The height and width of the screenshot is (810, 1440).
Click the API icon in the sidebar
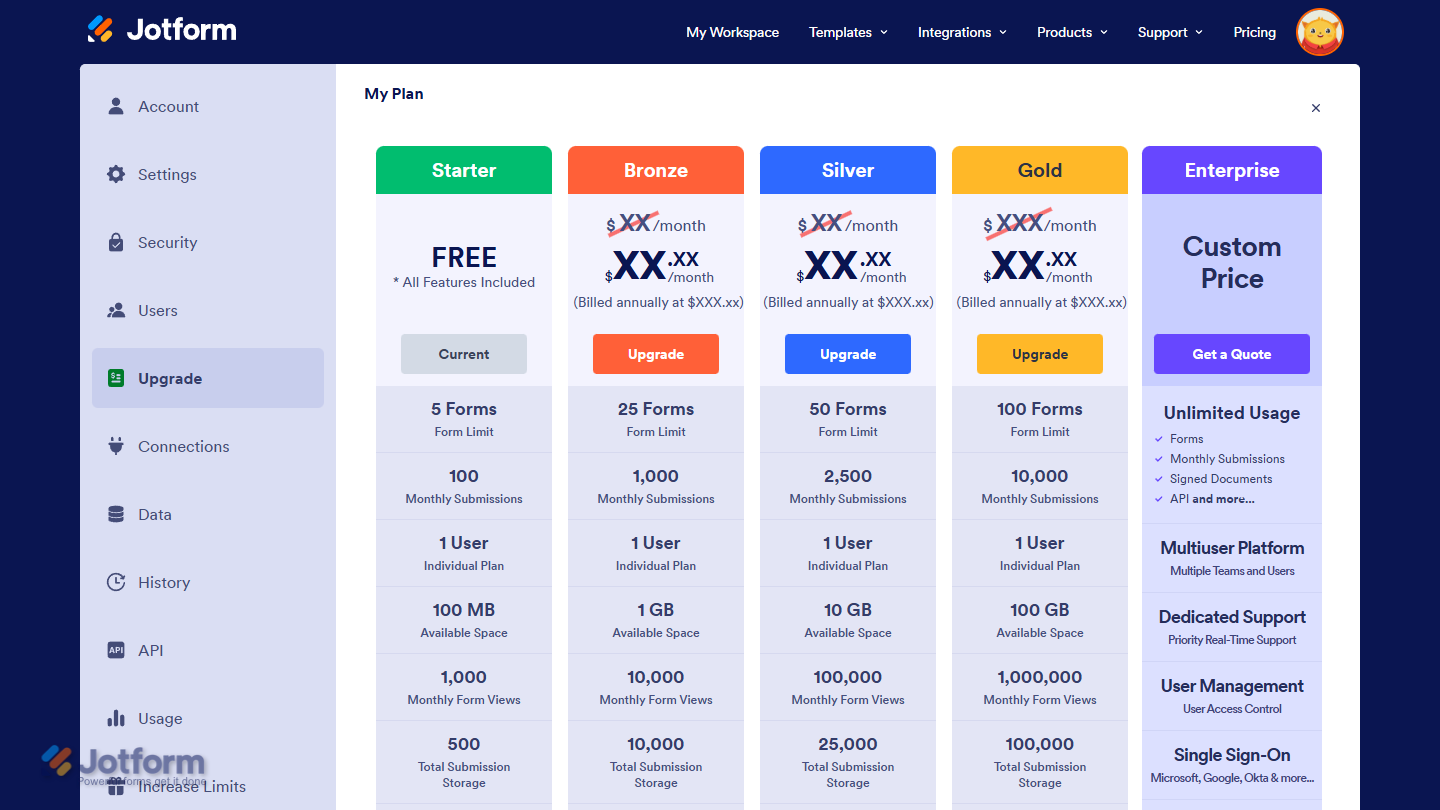click(x=116, y=650)
